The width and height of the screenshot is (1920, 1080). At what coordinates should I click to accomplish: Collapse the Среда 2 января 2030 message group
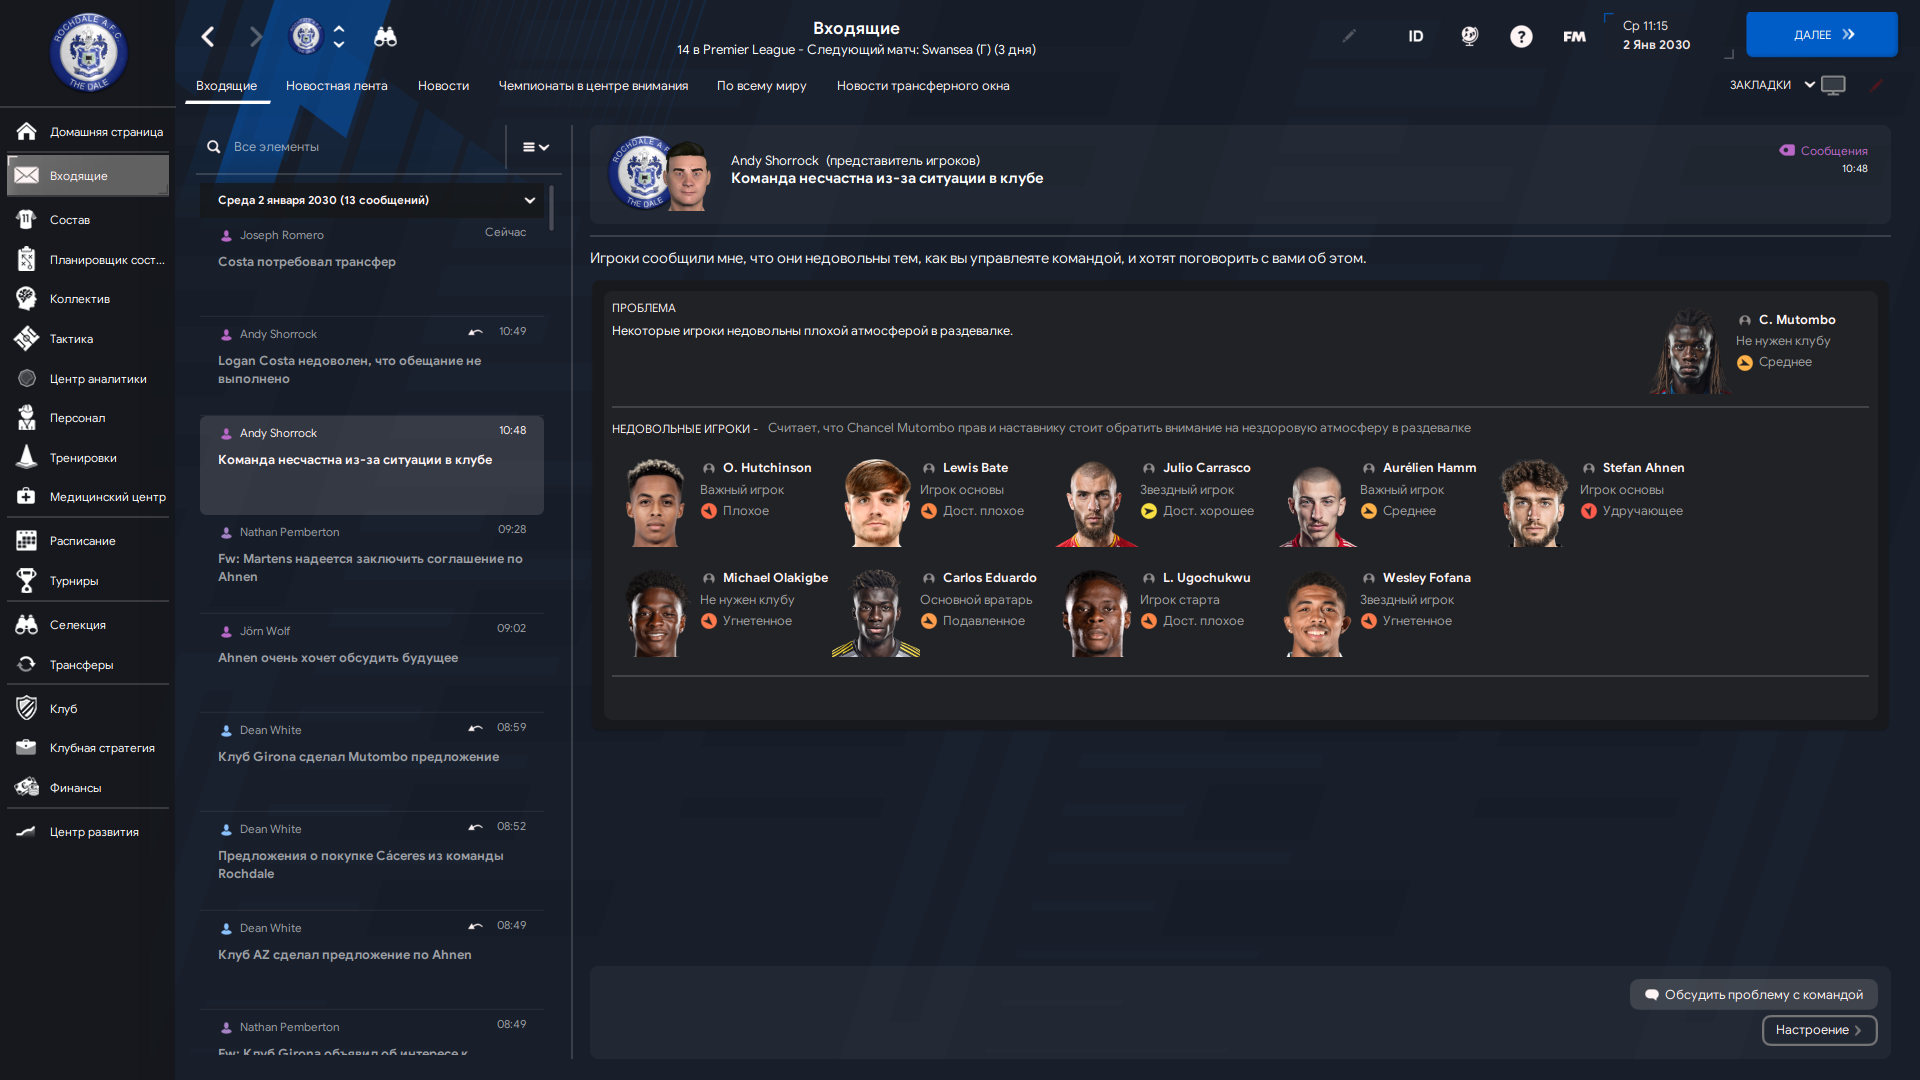tap(530, 200)
